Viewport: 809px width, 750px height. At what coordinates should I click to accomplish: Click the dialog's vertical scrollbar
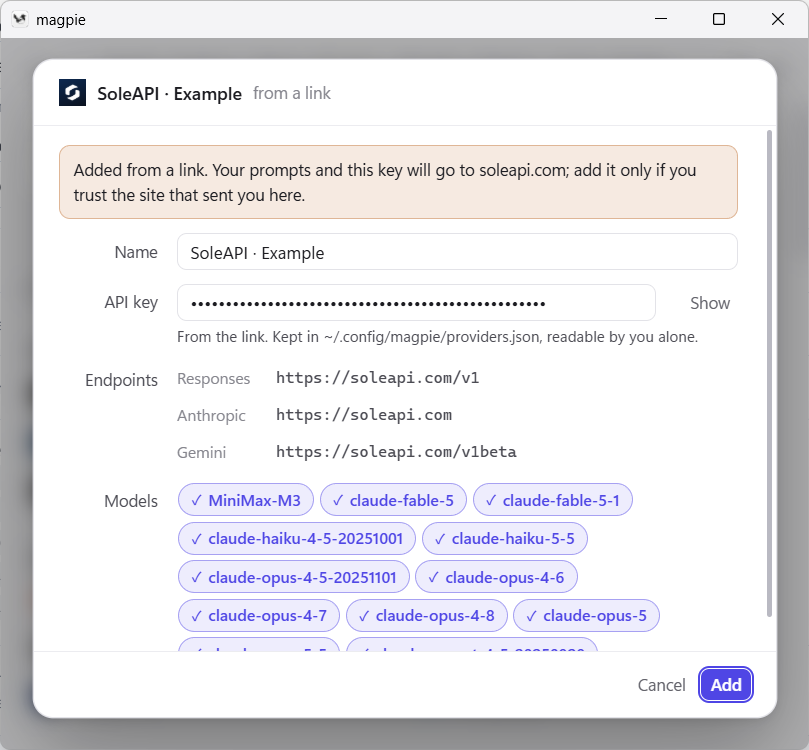(x=769, y=374)
